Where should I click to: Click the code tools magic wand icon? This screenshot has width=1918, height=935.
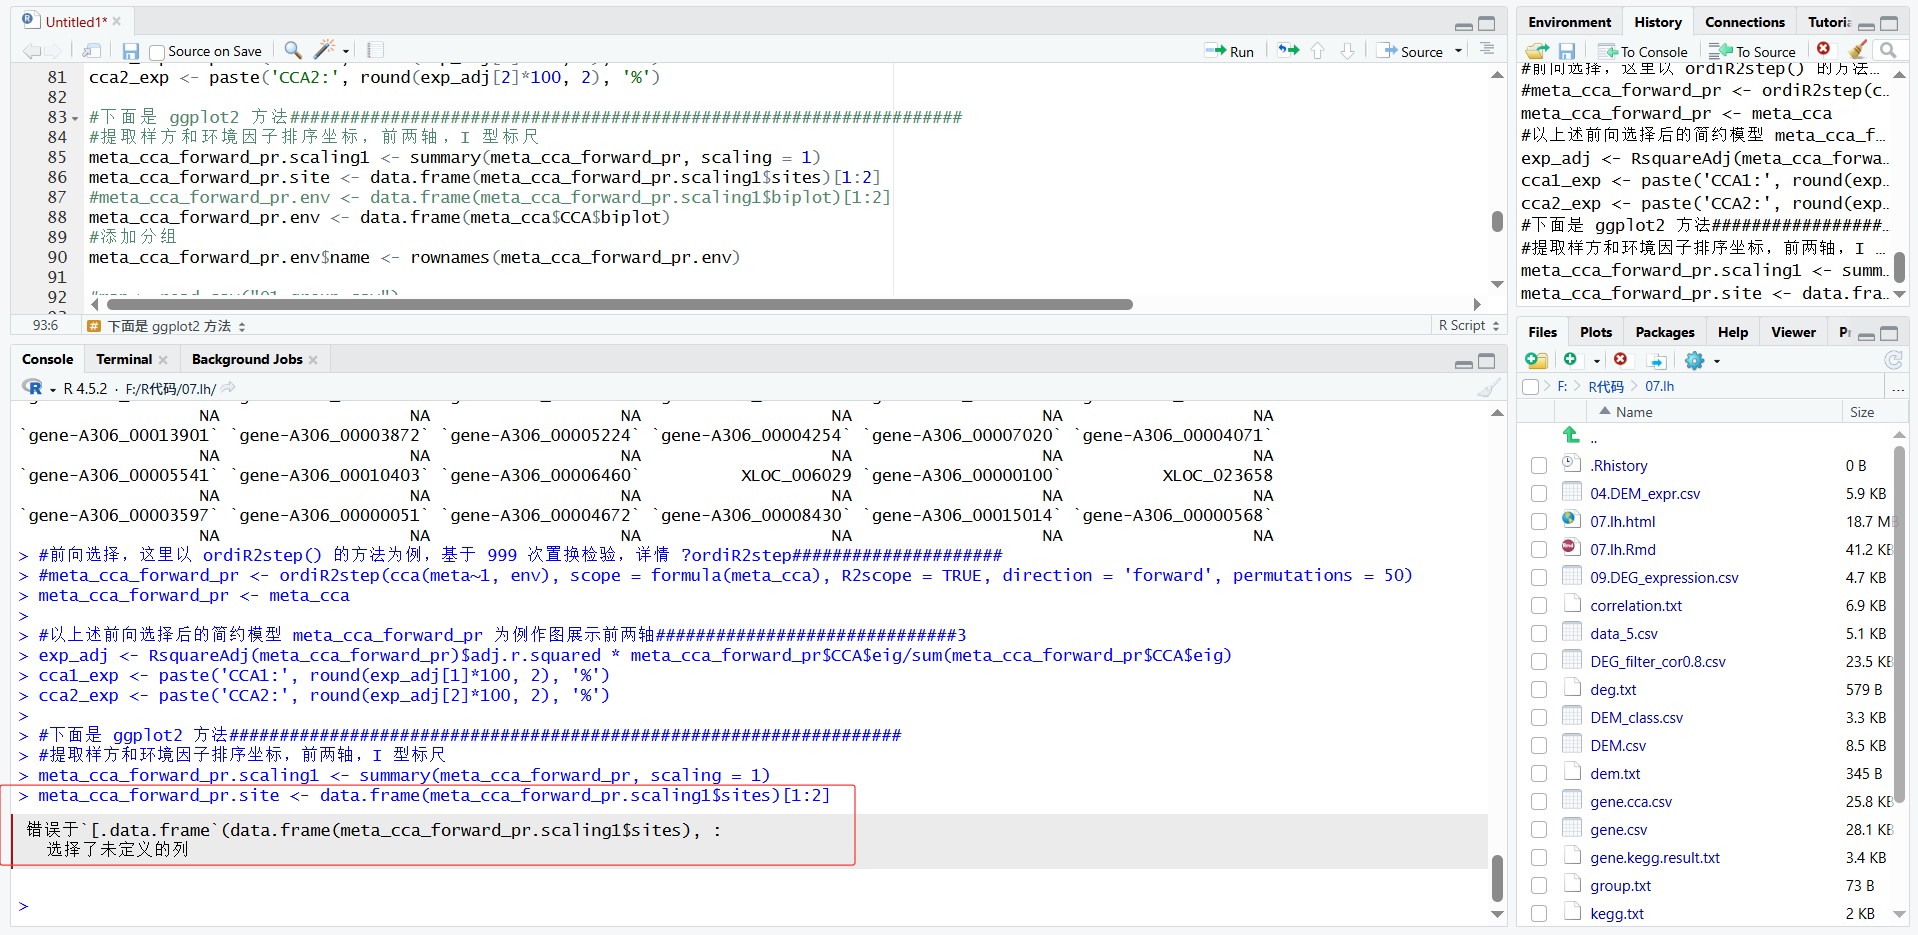pyautogui.click(x=323, y=50)
